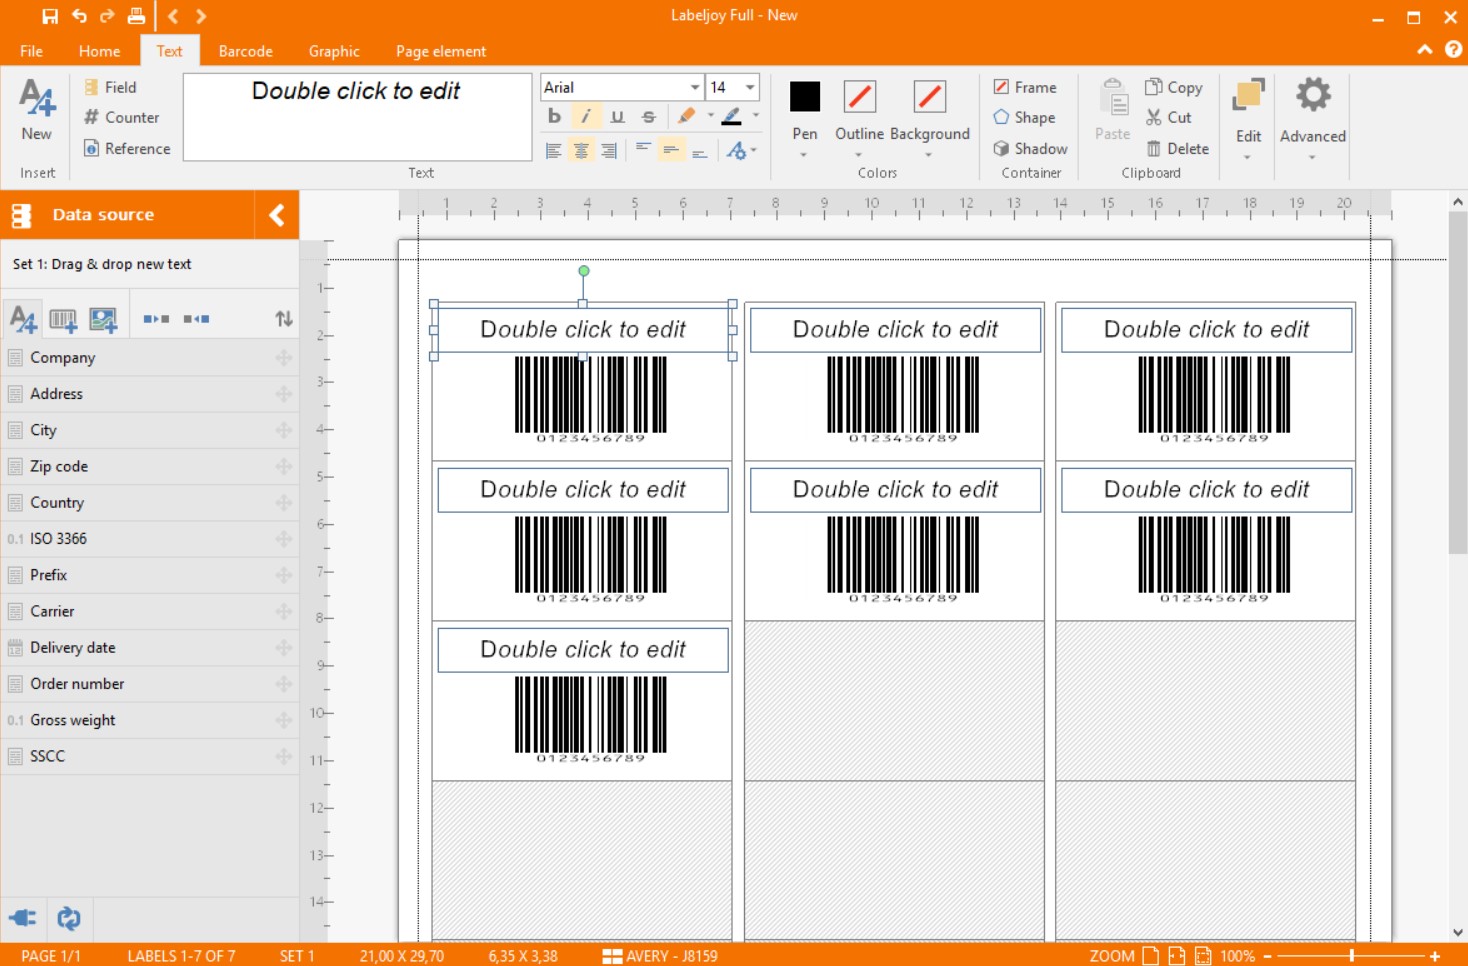Click the Save icon in title bar
The height and width of the screenshot is (966, 1468).
coord(50,16)
